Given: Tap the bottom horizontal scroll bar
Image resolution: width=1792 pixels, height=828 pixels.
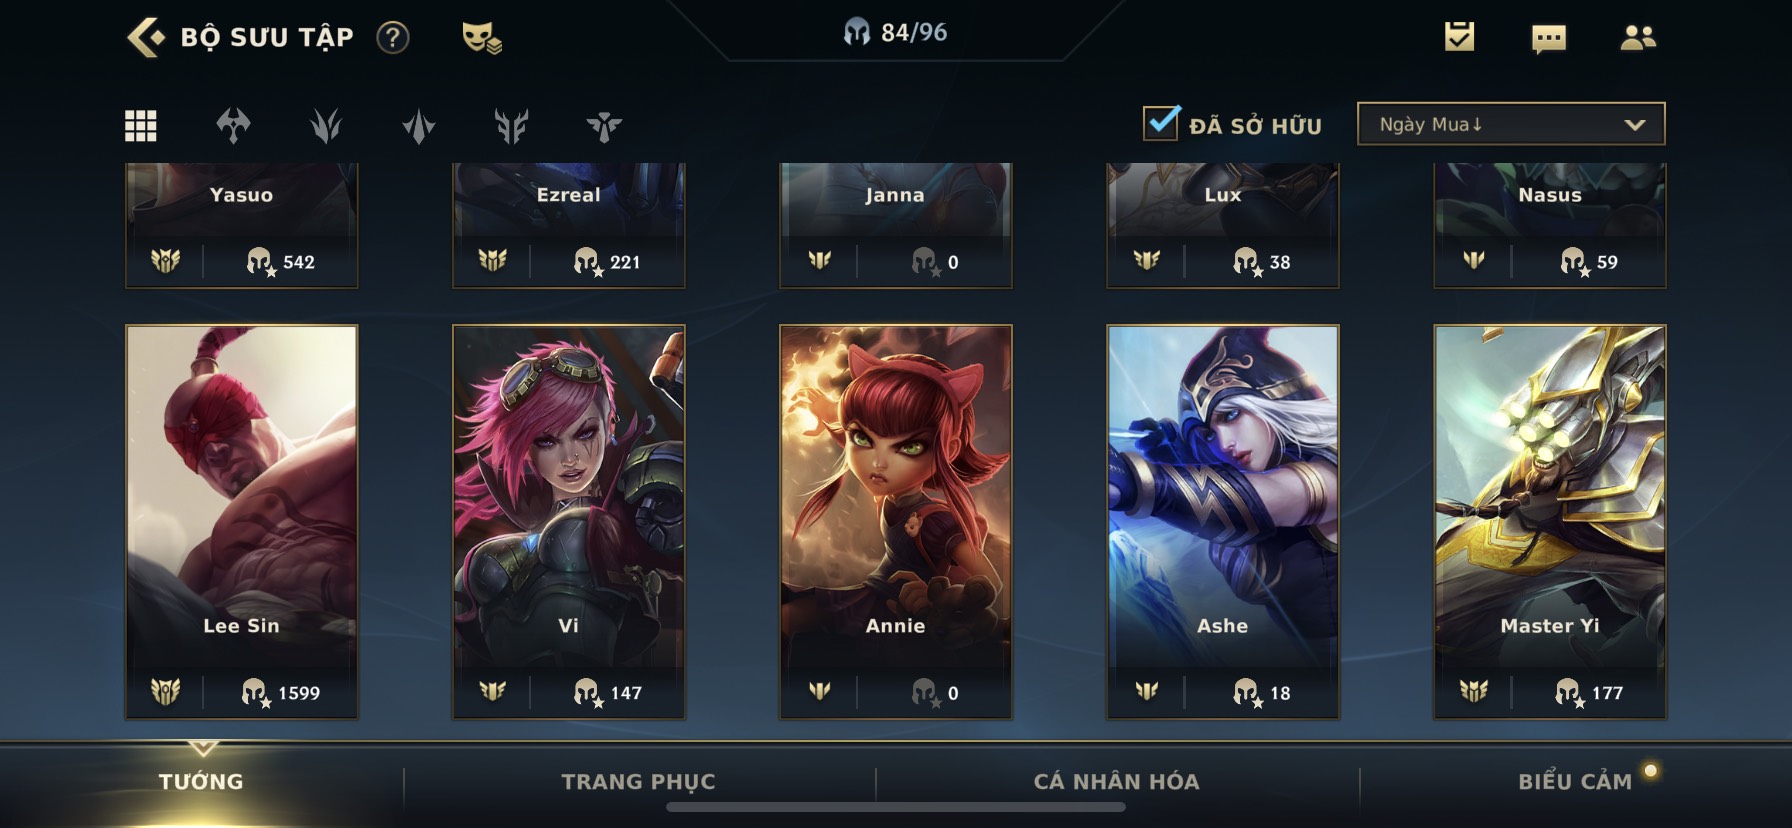Looking at the screenshot, I should 895,807.
